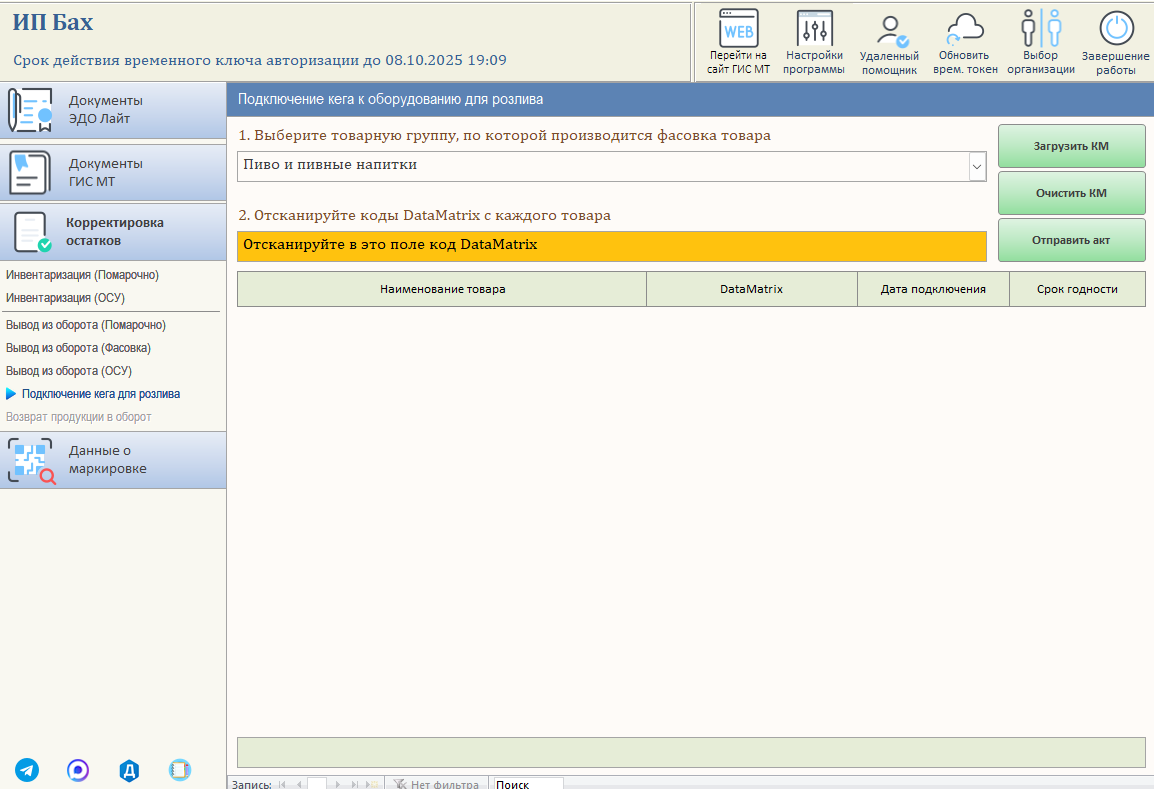Select Инвентаризация (Помарочно) menu item

tap(82, 275)
